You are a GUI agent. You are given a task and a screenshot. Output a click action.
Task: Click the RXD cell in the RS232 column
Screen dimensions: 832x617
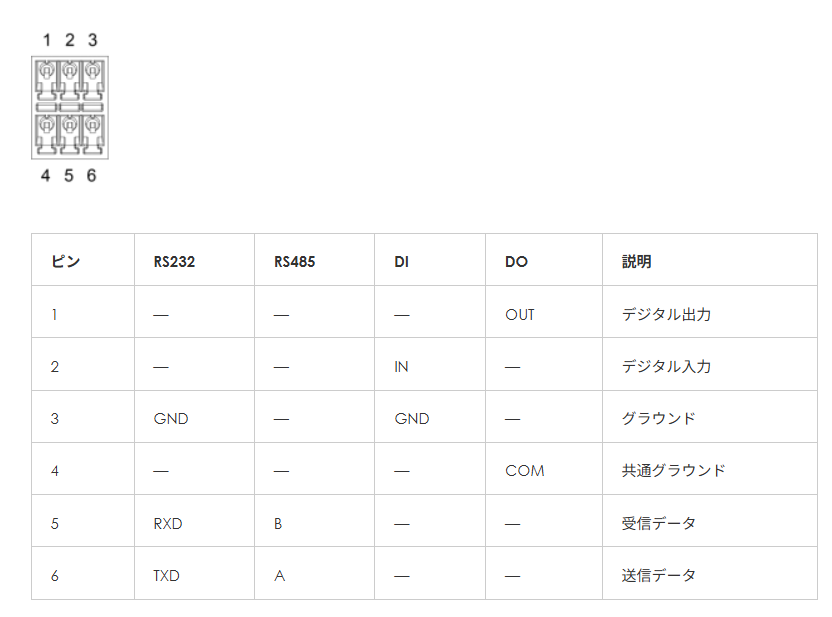click(x=168, y=522)
